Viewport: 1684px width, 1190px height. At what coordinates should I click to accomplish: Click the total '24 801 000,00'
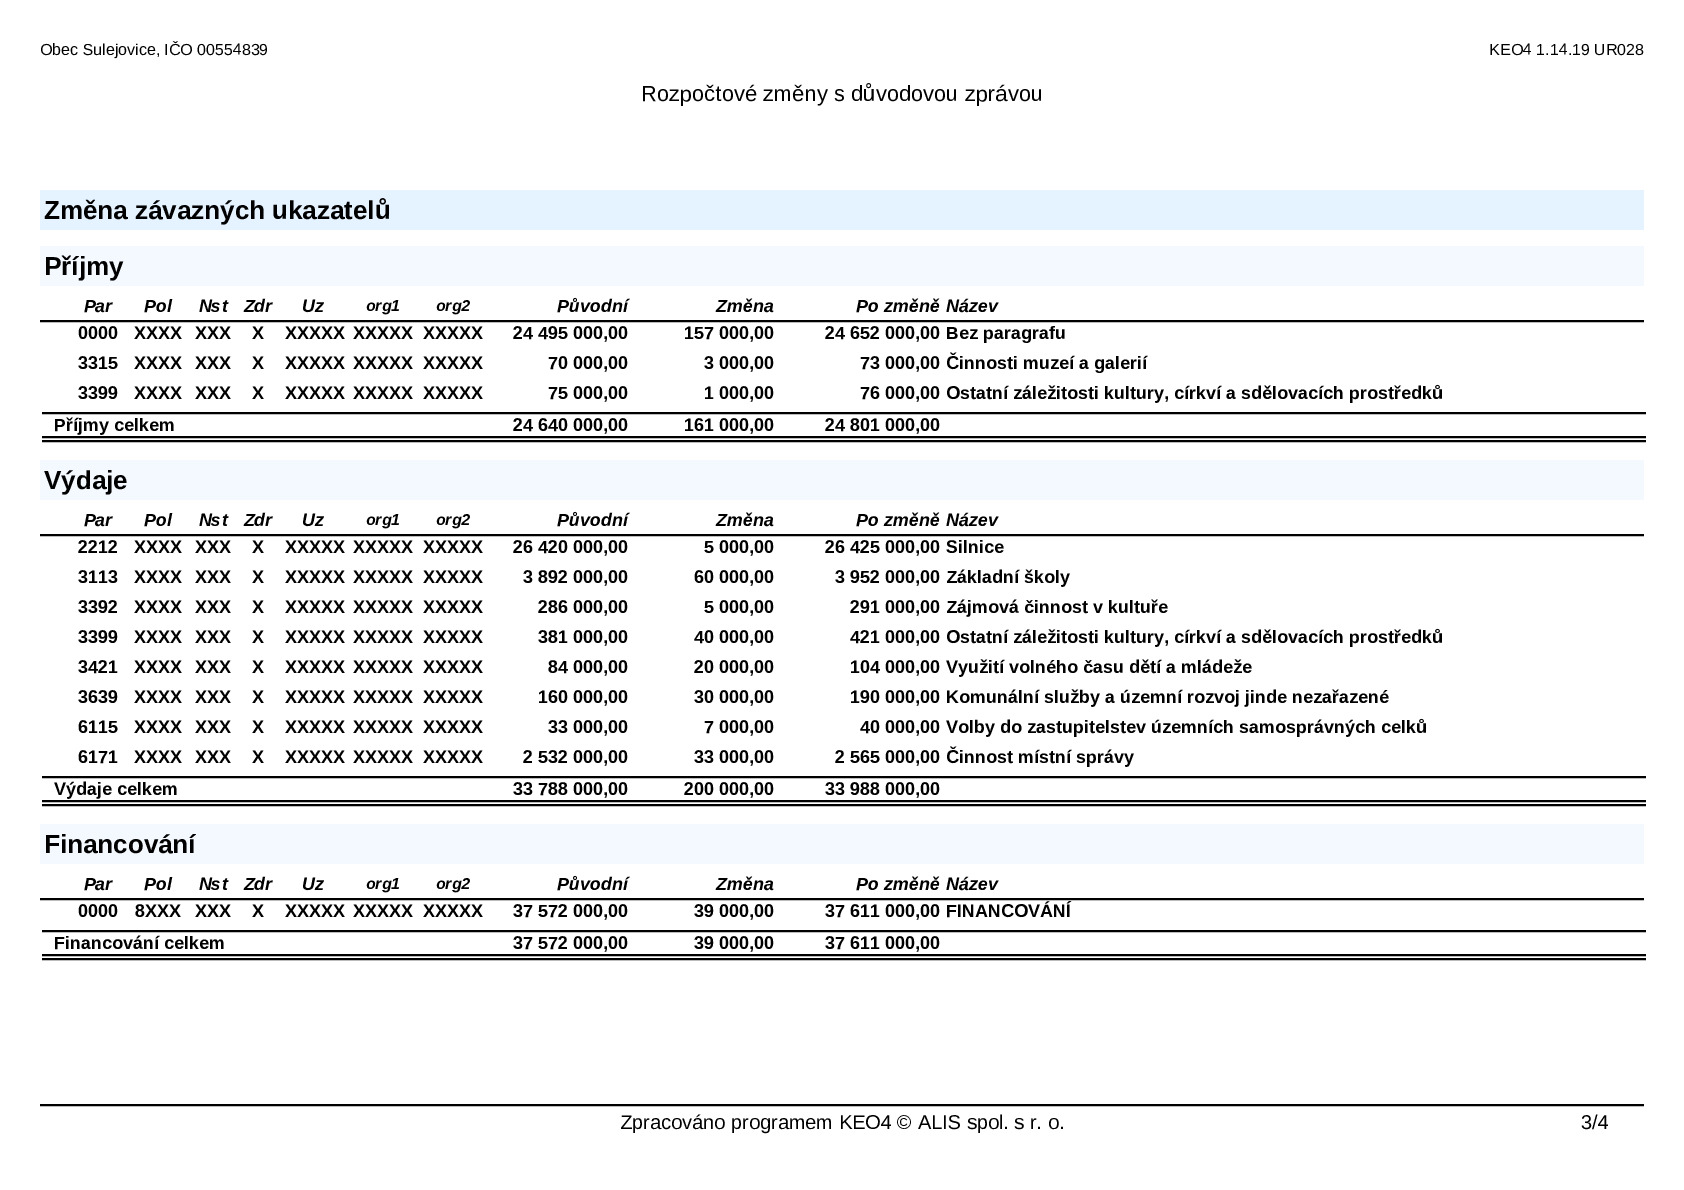[882, 425]
